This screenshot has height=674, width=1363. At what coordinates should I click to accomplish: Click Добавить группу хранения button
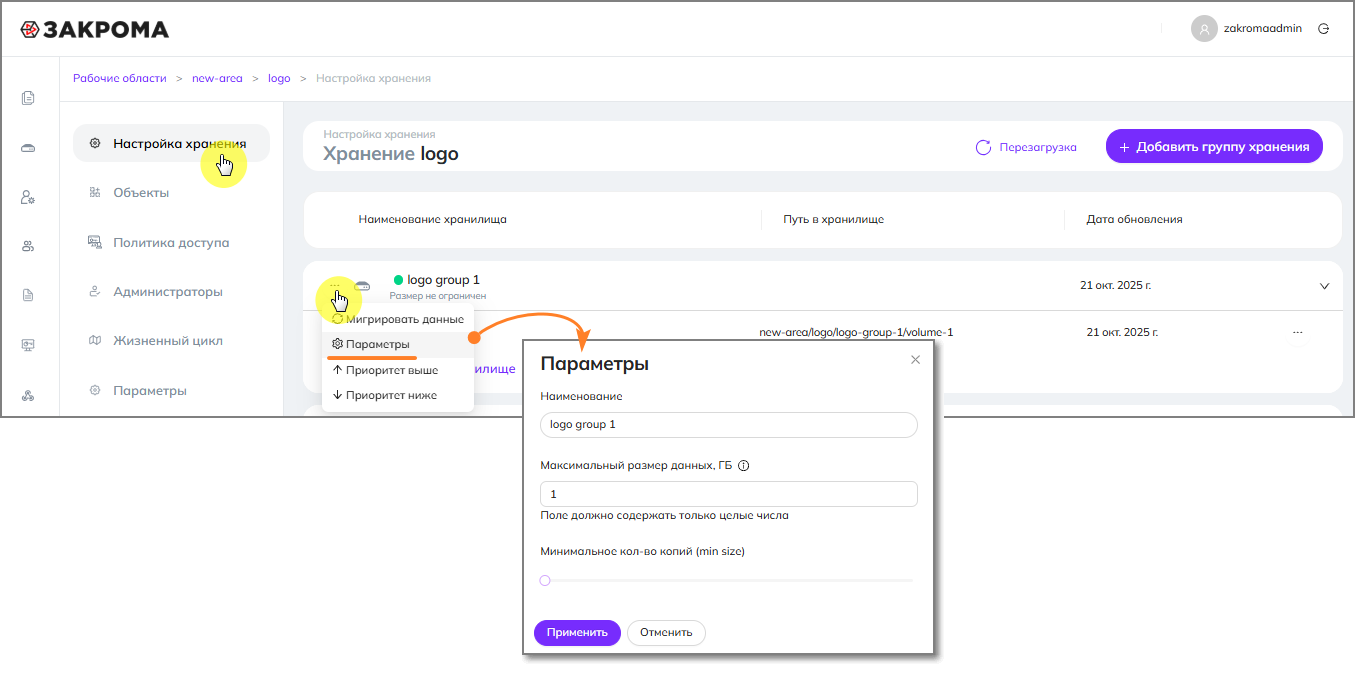pyautogui.click(x=1214, y=147)
